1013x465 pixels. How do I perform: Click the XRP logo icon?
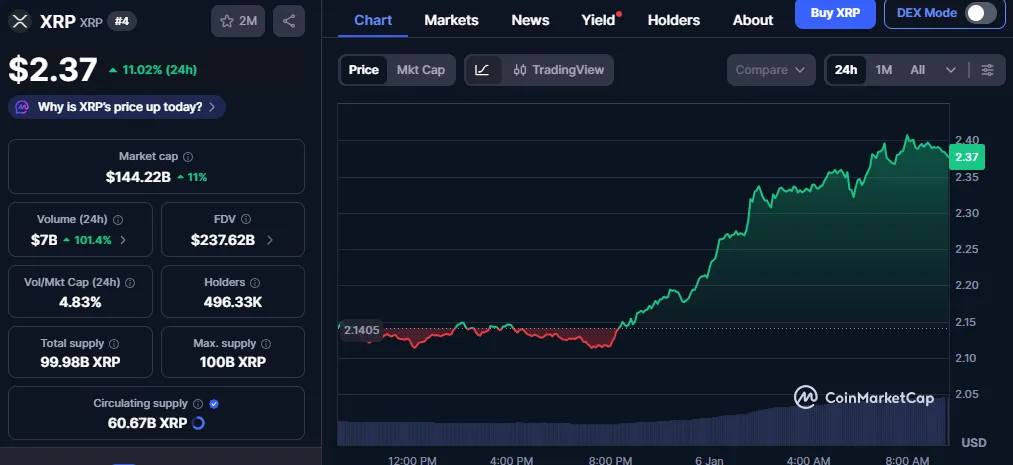coord(21,21)
